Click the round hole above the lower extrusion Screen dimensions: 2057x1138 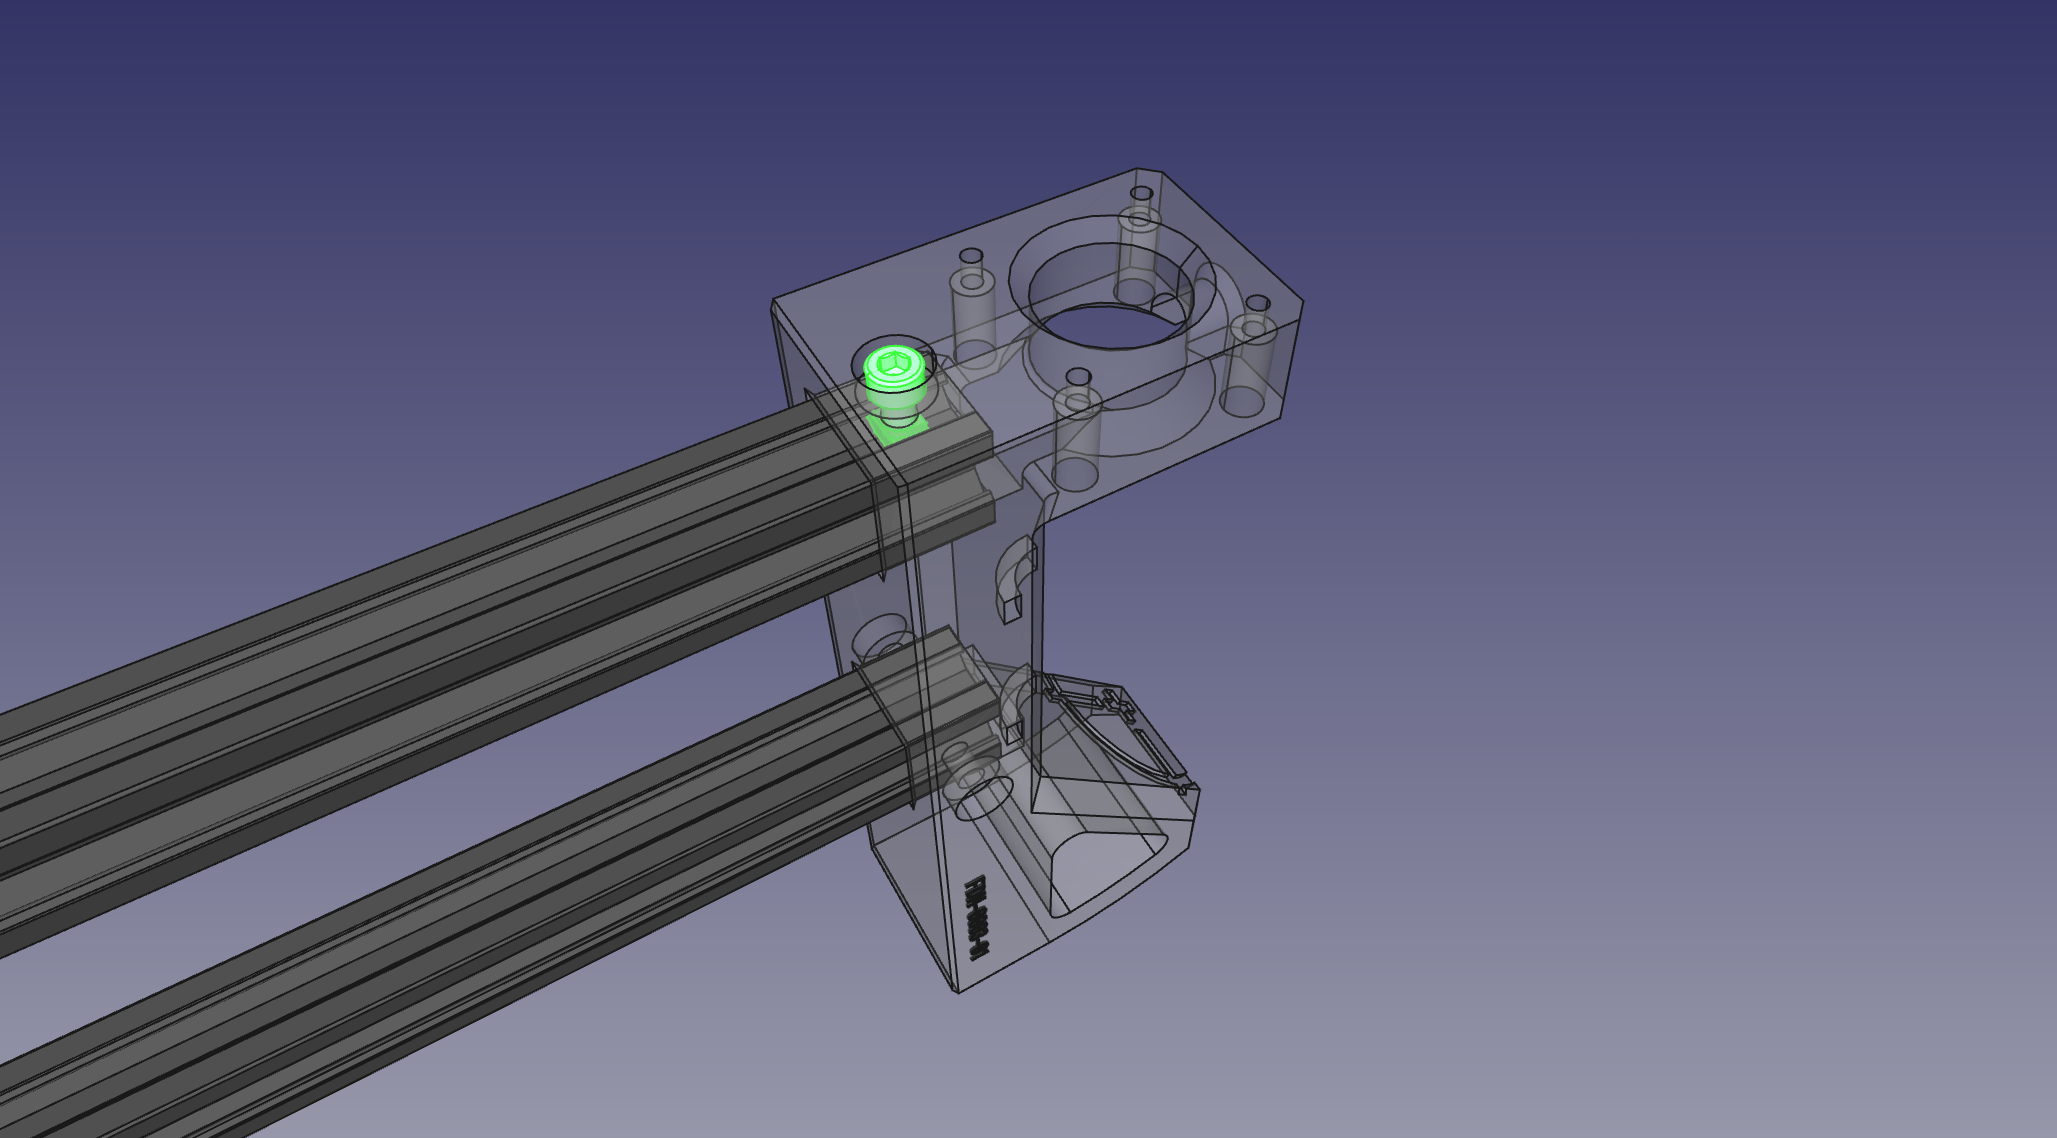(x=881, y=634)
